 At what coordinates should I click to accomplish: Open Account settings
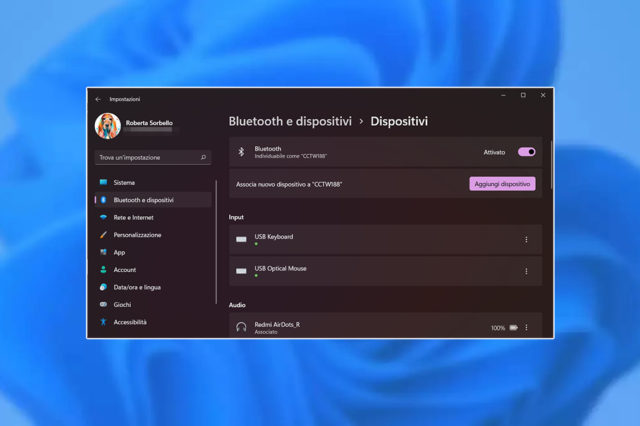coord(153,270)
